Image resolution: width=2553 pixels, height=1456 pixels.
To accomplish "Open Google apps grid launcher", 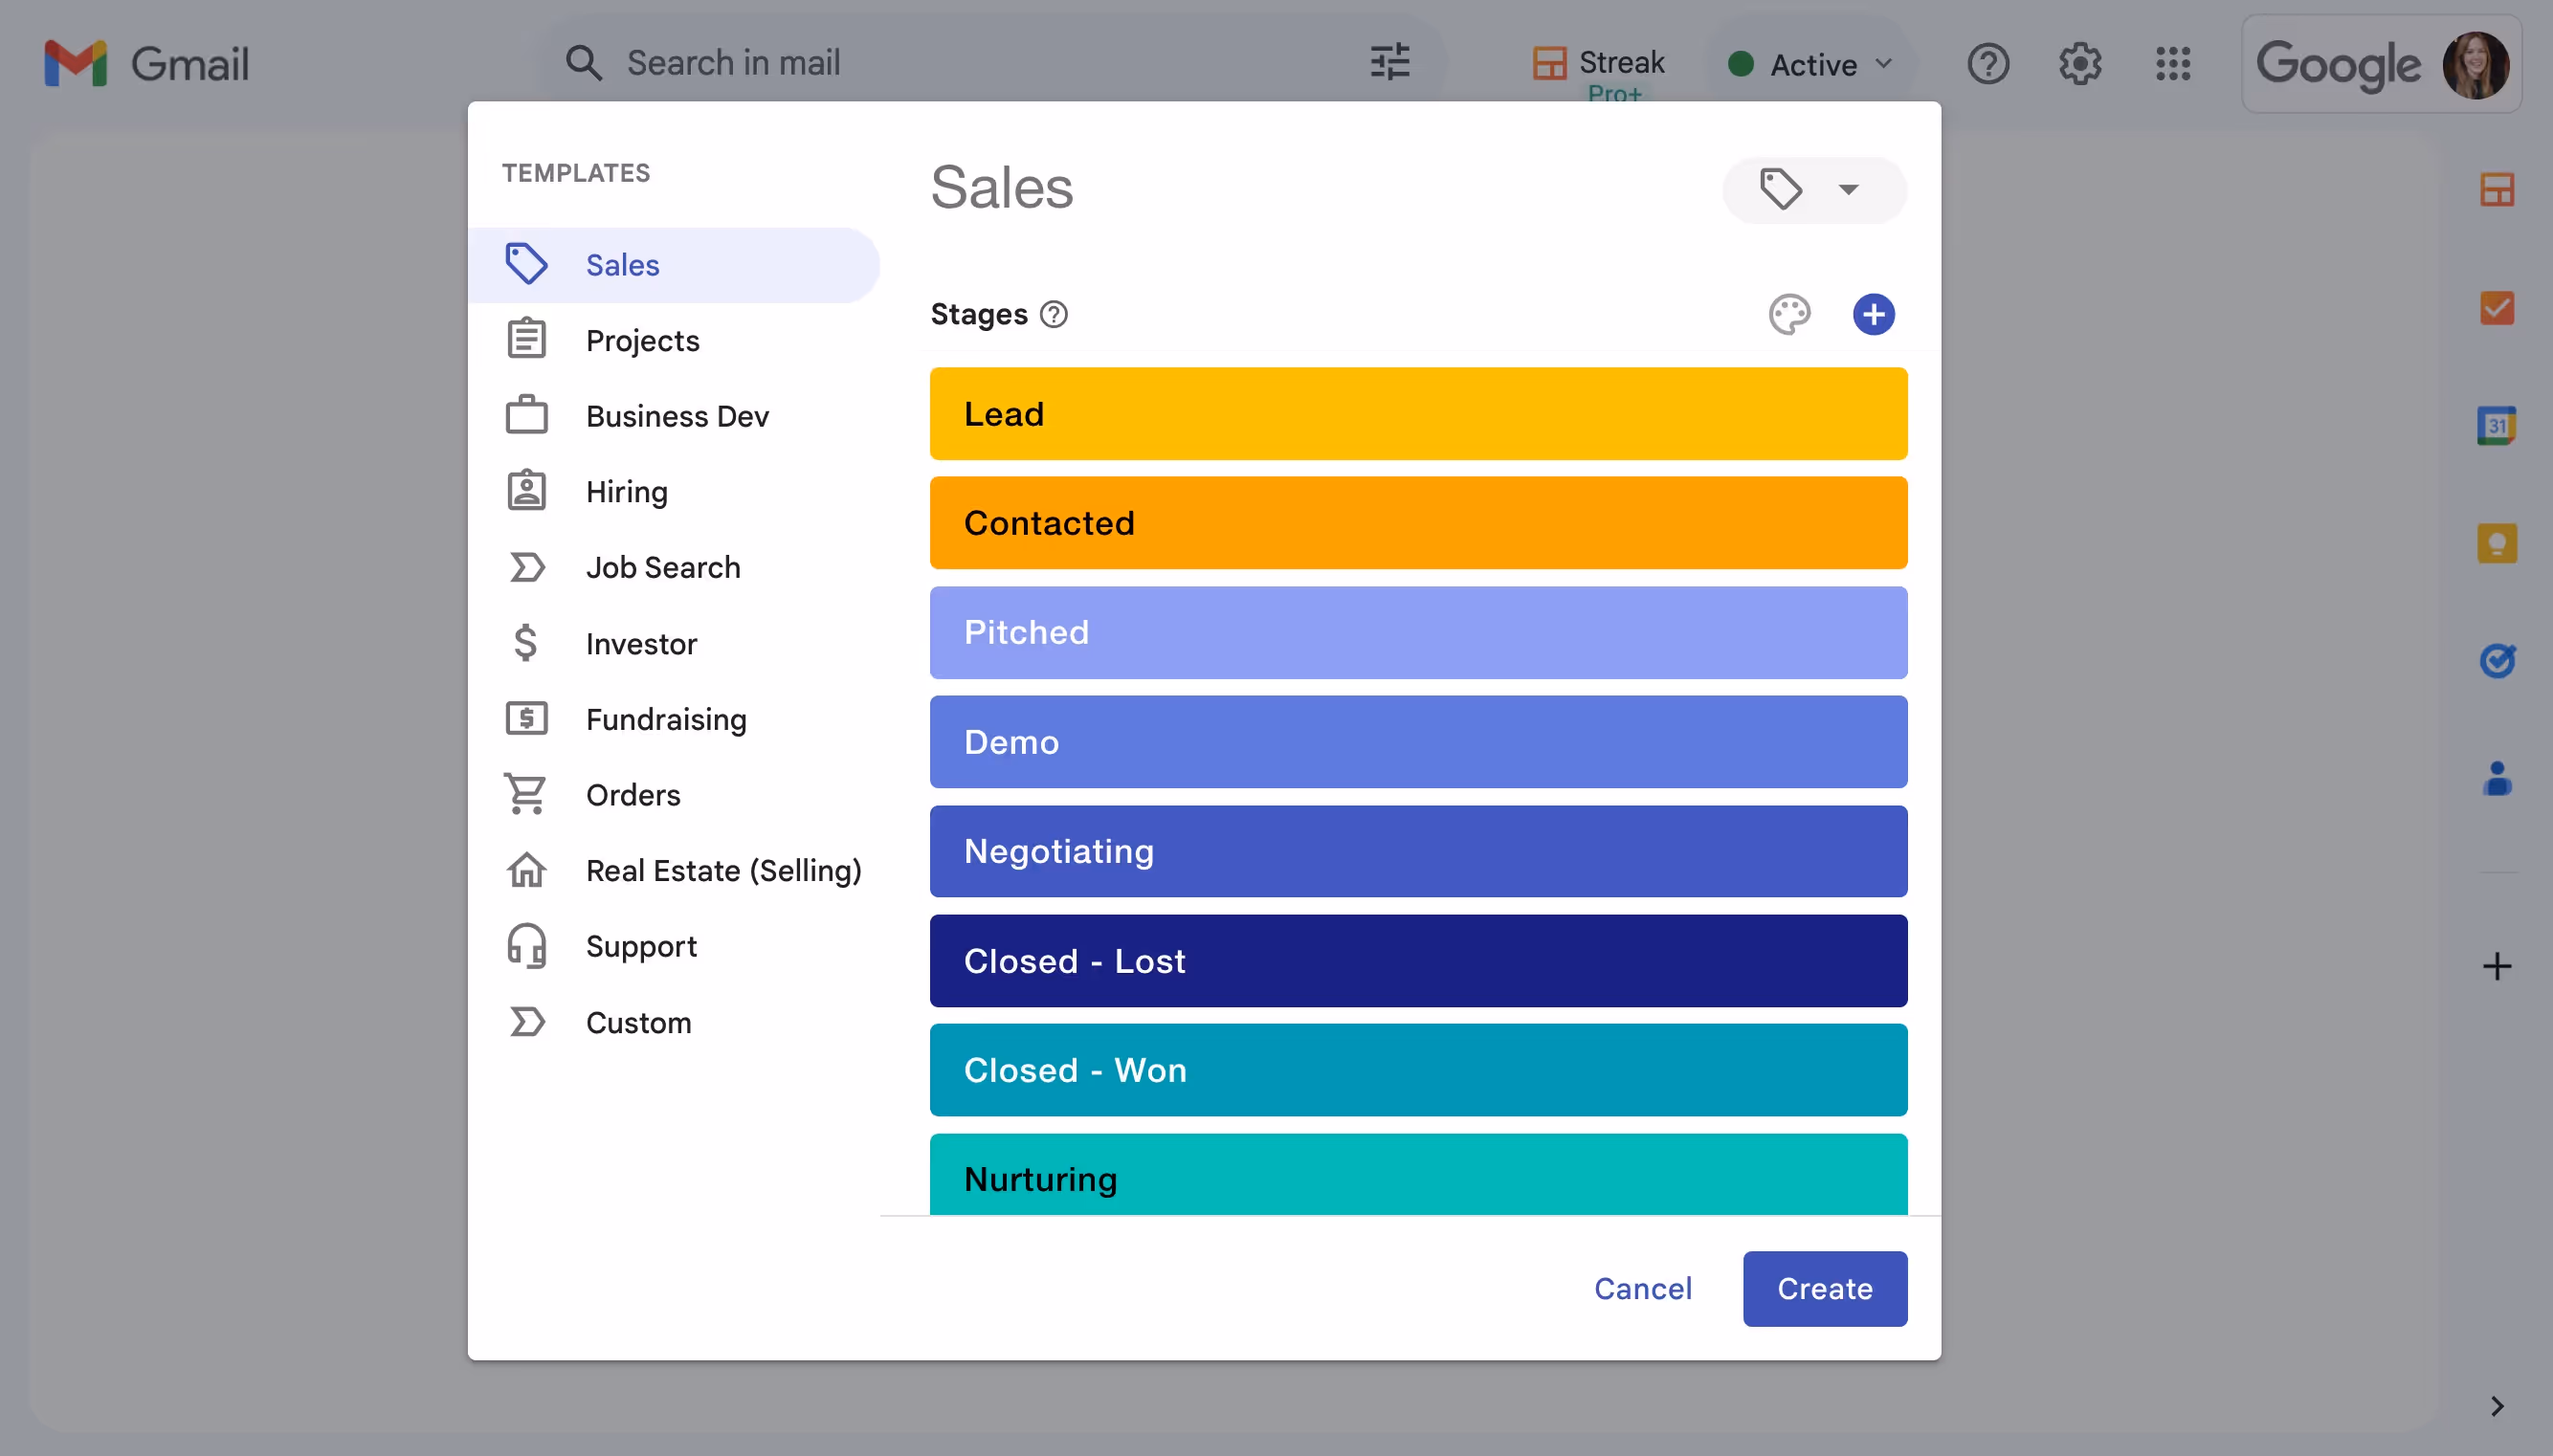I will [x=2172, y=64].
